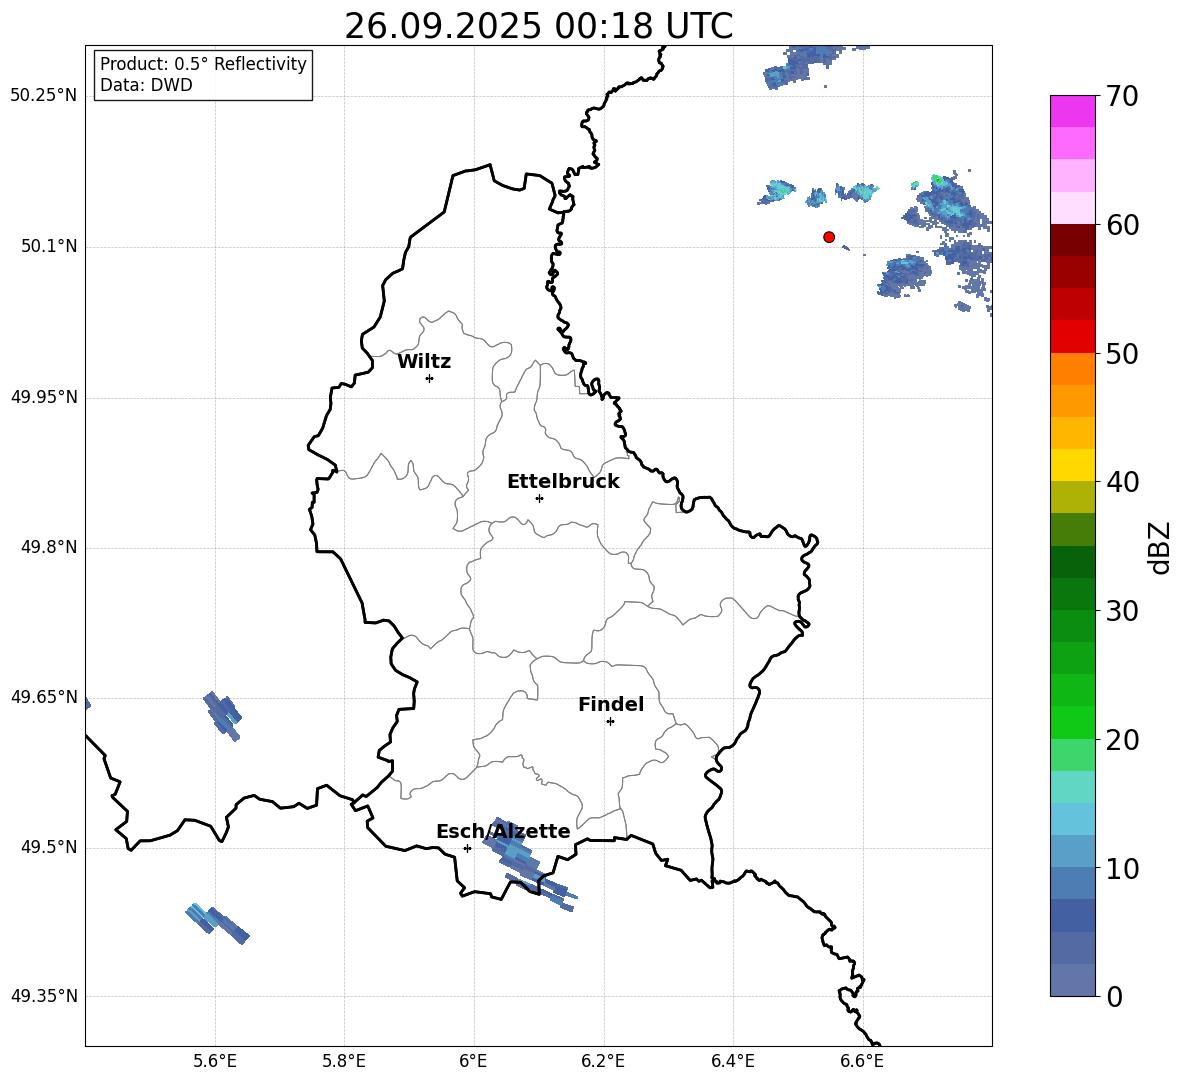This screenshot has width=1184, height=1081.
Task: Click the 'Data: DWD' text
Action: pos(146,85)
